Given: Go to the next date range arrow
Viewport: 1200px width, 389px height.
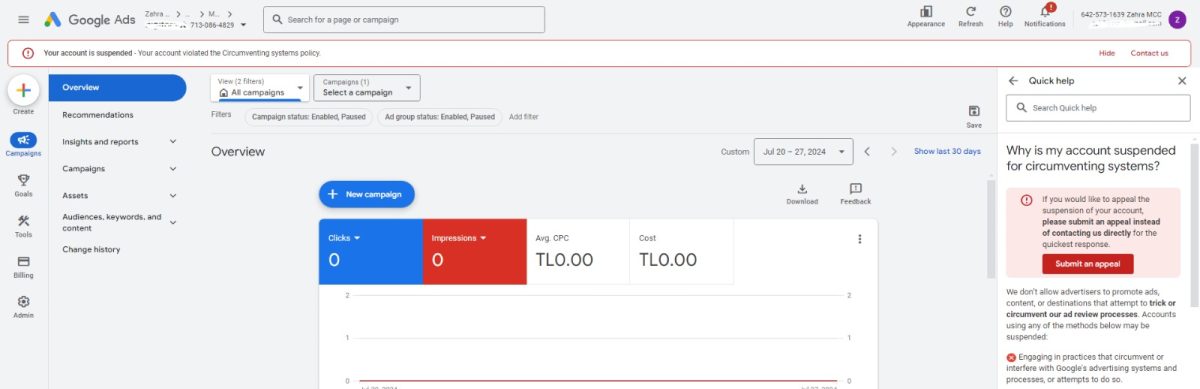Looking at the screenshot, I should [895, 152].
